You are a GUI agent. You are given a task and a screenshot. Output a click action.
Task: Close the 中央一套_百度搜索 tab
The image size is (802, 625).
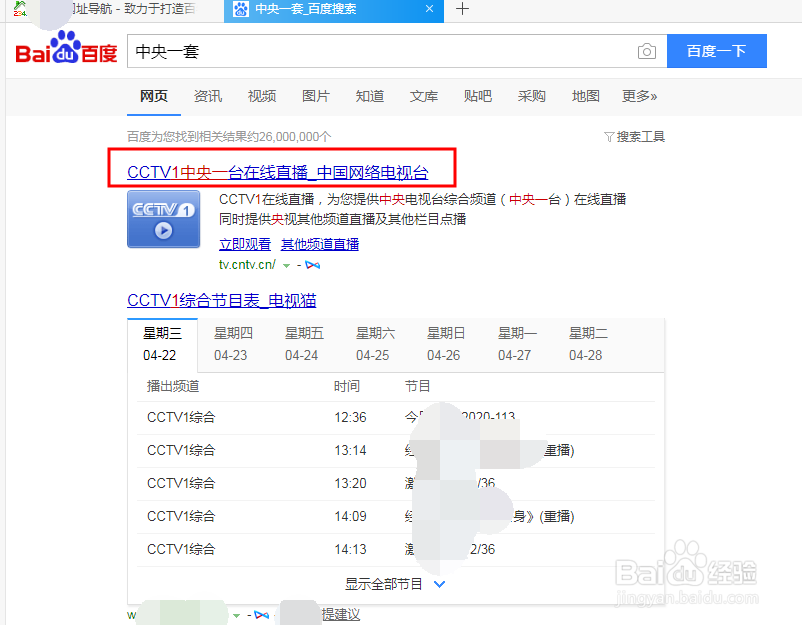click(430, 9)
